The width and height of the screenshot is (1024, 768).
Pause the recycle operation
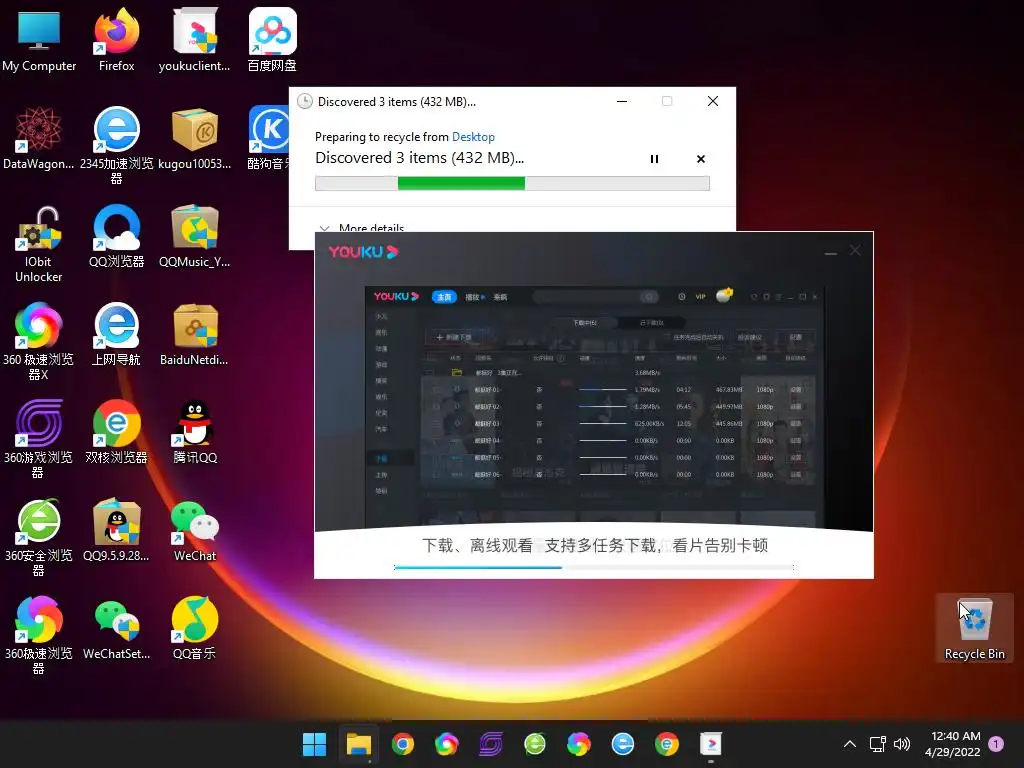pyautogui.click(x=654, y=159)
